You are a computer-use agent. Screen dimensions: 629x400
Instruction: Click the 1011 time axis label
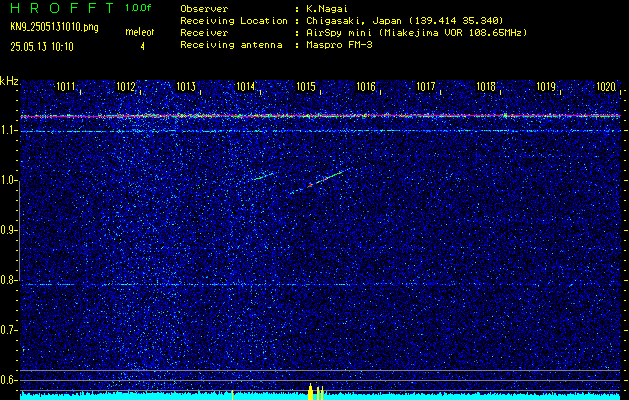tap(65, 86)
